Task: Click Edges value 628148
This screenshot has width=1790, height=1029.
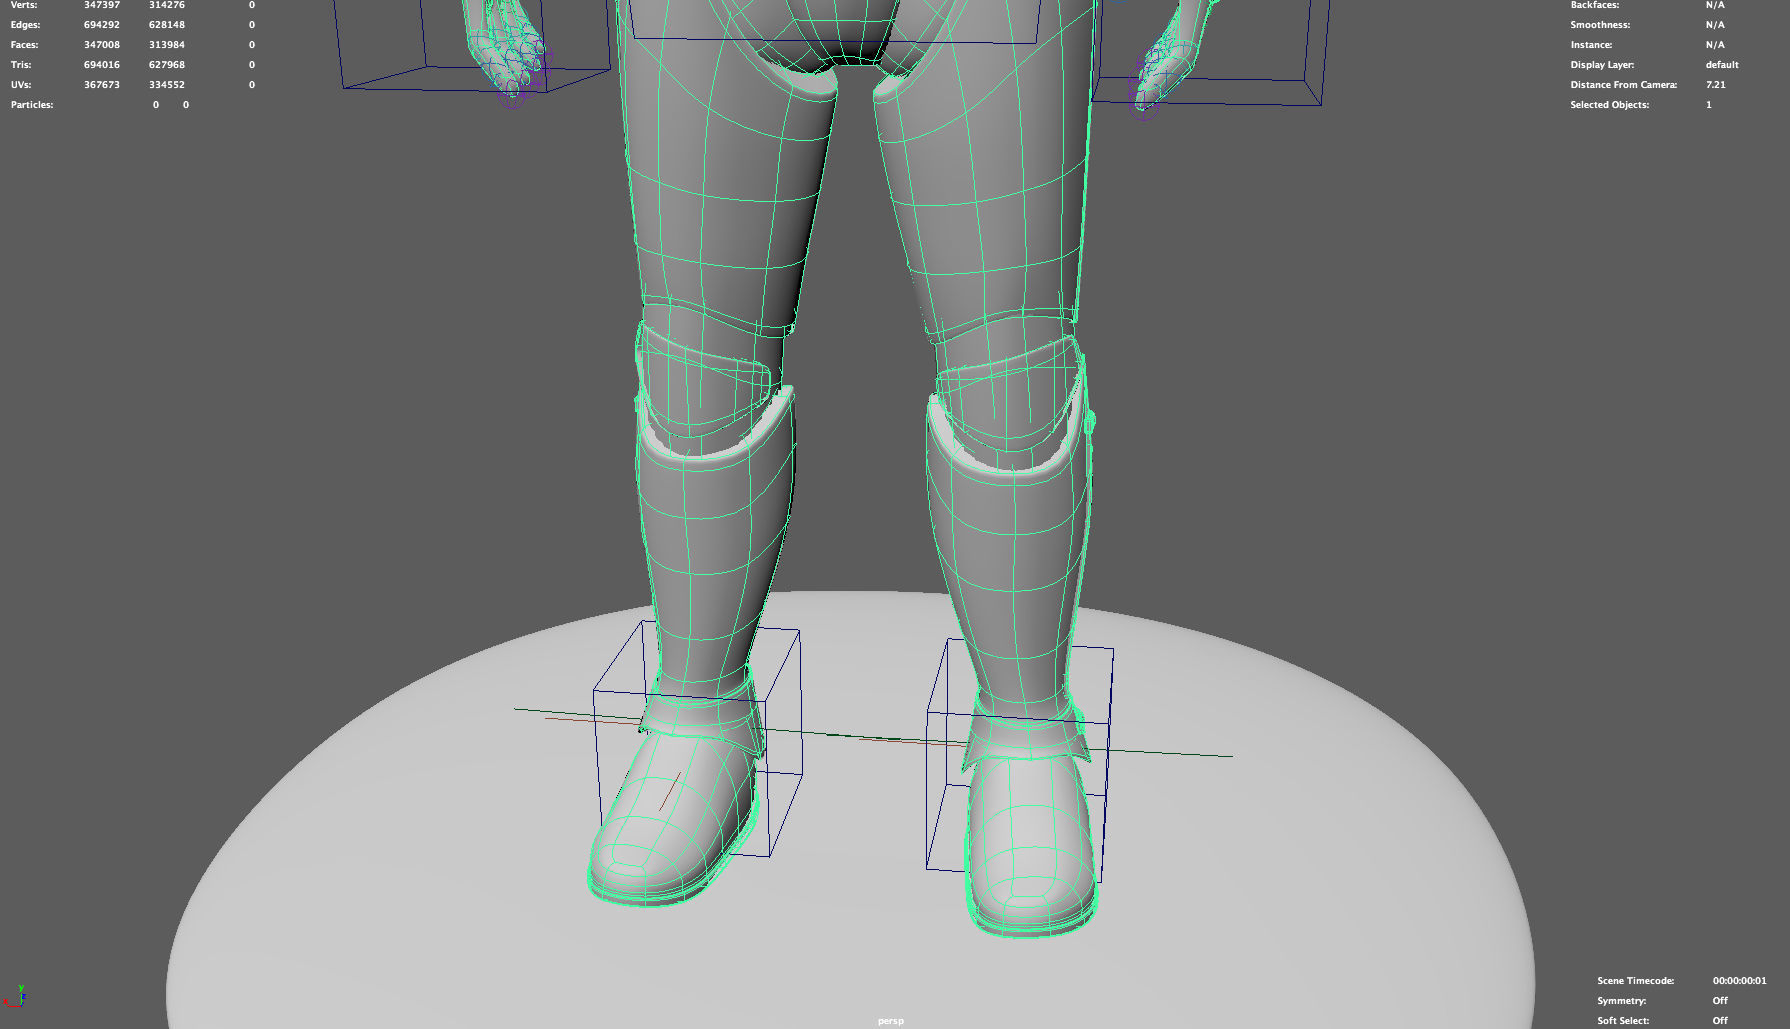Action: pyautogui.click(x=167, y=25)
